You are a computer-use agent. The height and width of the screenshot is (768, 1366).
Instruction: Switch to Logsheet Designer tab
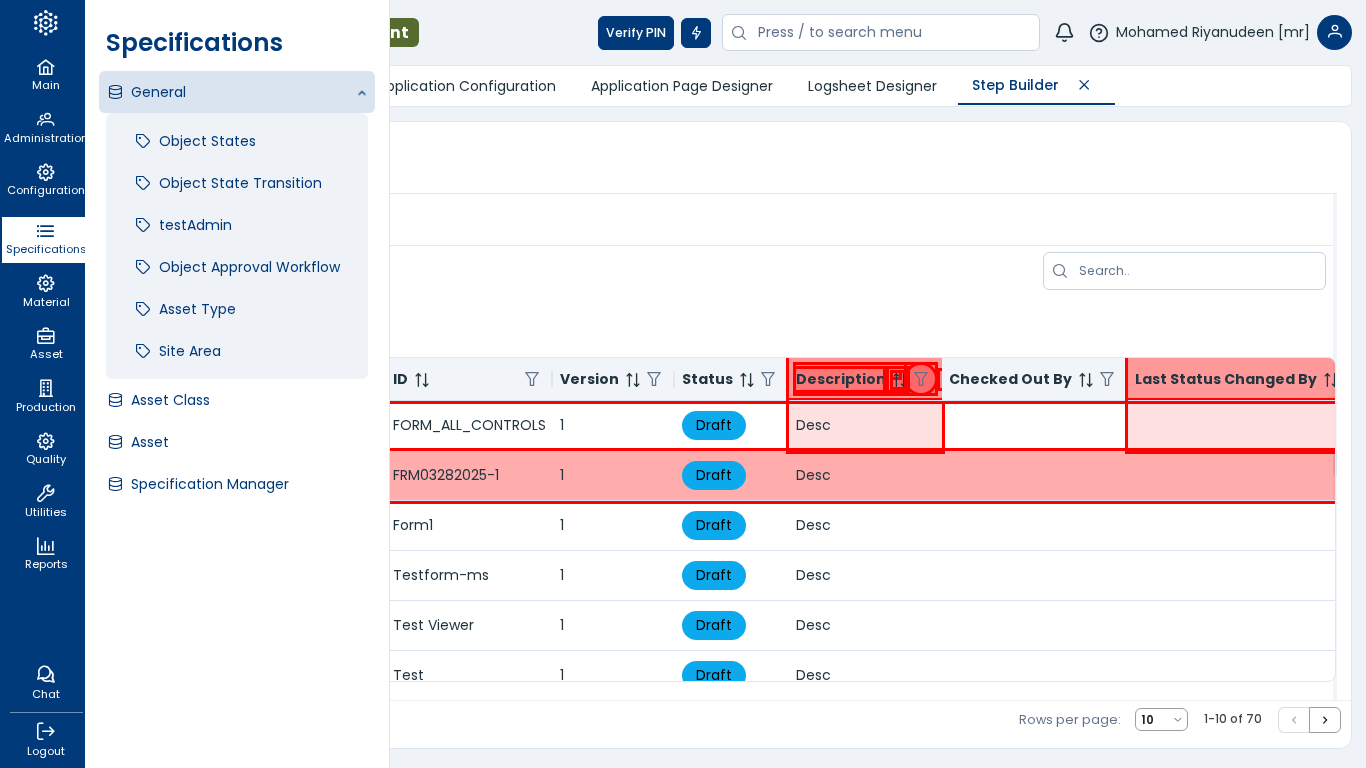click(872, 86)
